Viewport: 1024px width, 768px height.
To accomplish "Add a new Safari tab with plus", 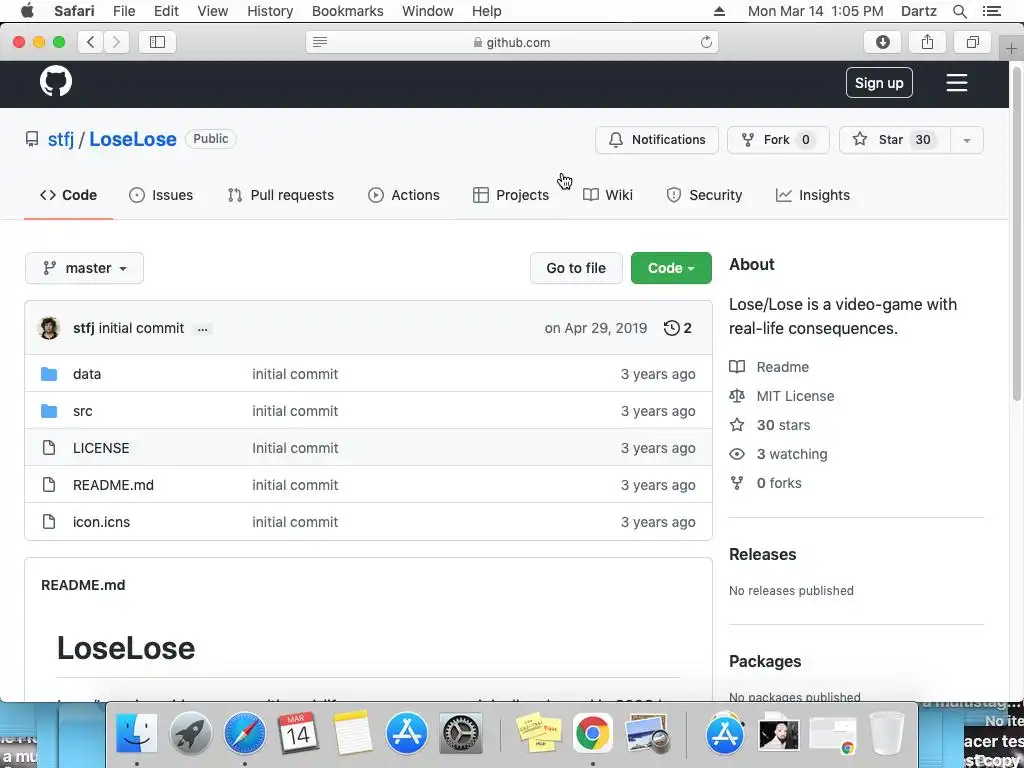I will click(1011, 48).
